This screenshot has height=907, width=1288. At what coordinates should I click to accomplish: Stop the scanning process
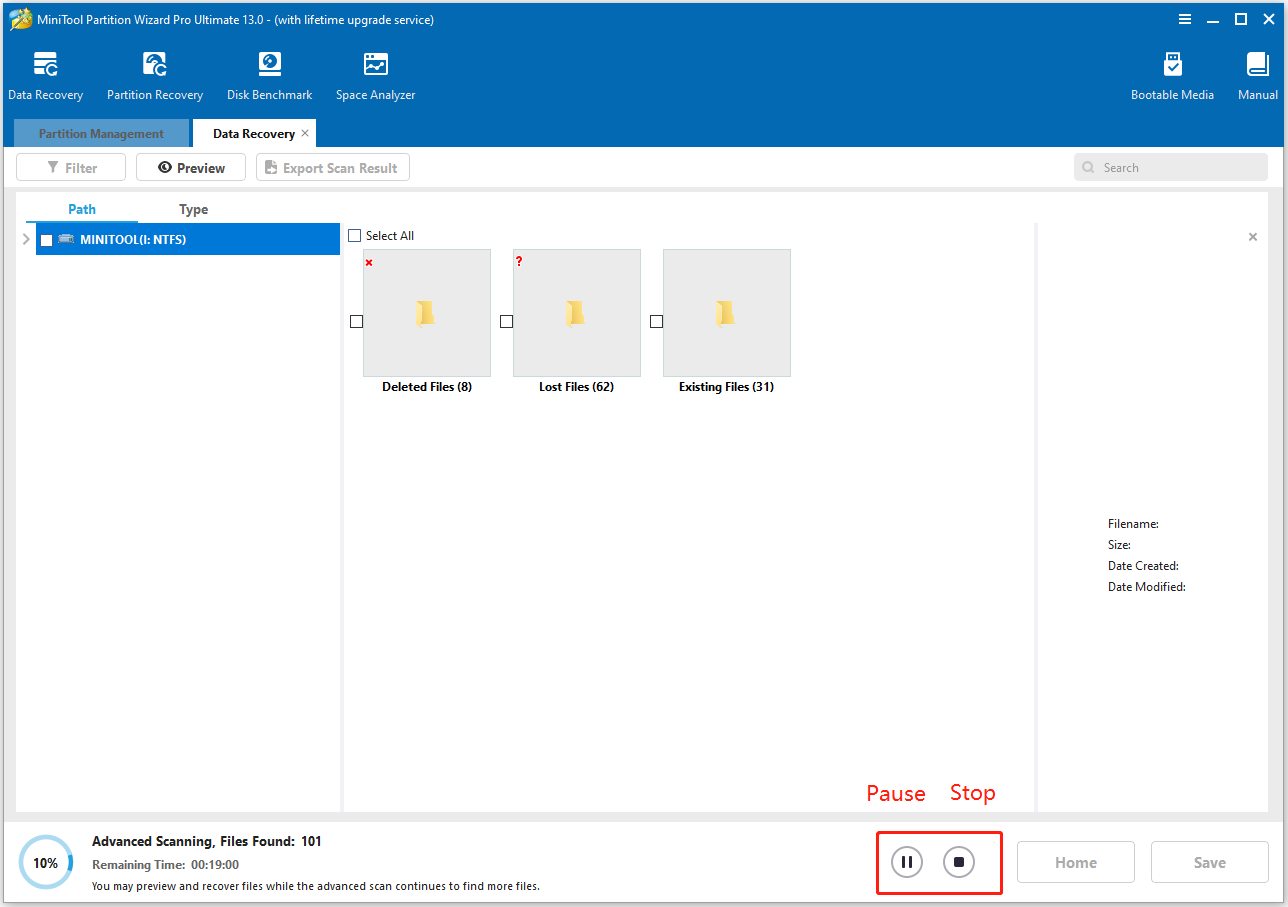tap(959, 861)
